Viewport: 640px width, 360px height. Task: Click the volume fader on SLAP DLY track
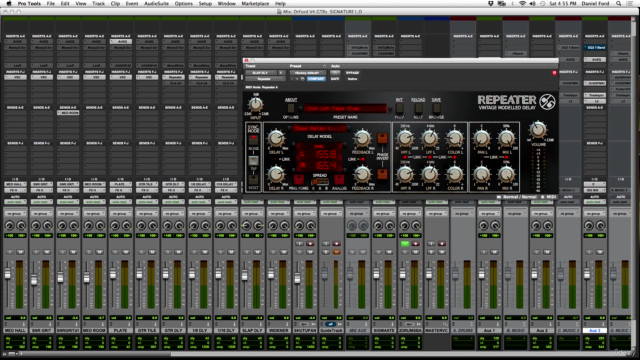click(x=244, y=276)
